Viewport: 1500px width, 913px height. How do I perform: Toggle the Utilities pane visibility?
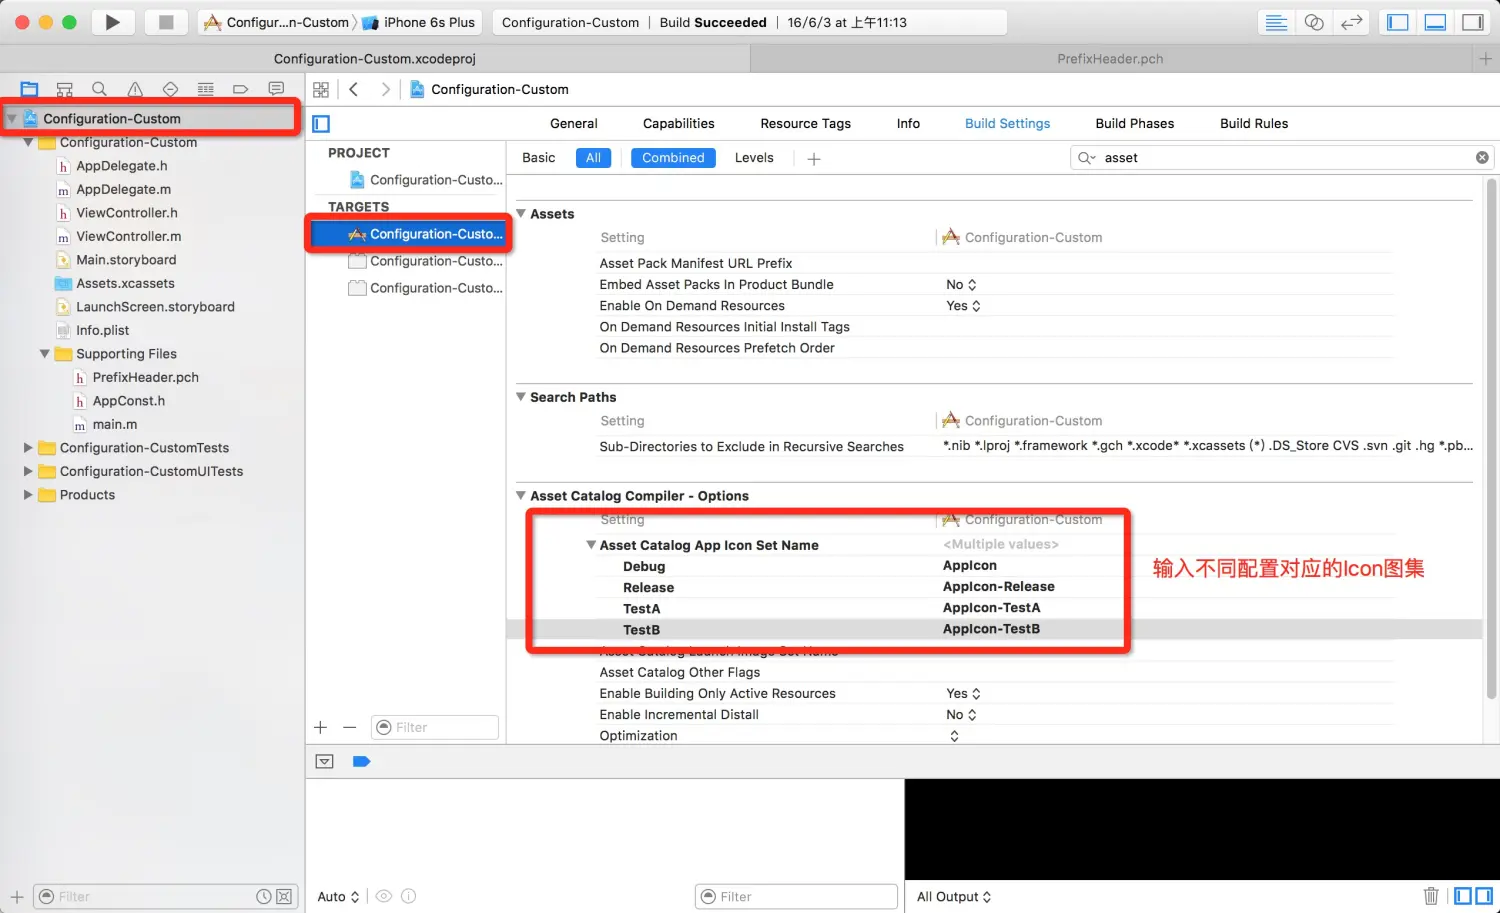pyautogui.click(x=1473, y=22)
